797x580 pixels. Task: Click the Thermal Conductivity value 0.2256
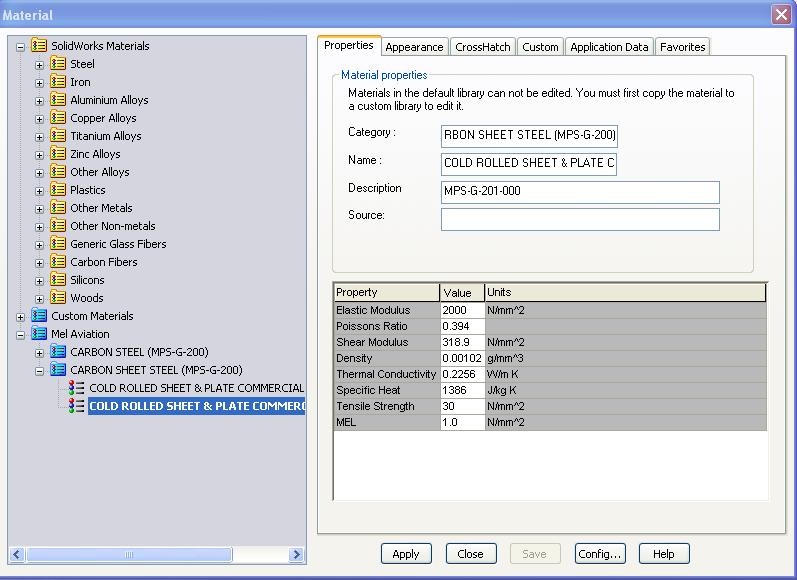462,374
